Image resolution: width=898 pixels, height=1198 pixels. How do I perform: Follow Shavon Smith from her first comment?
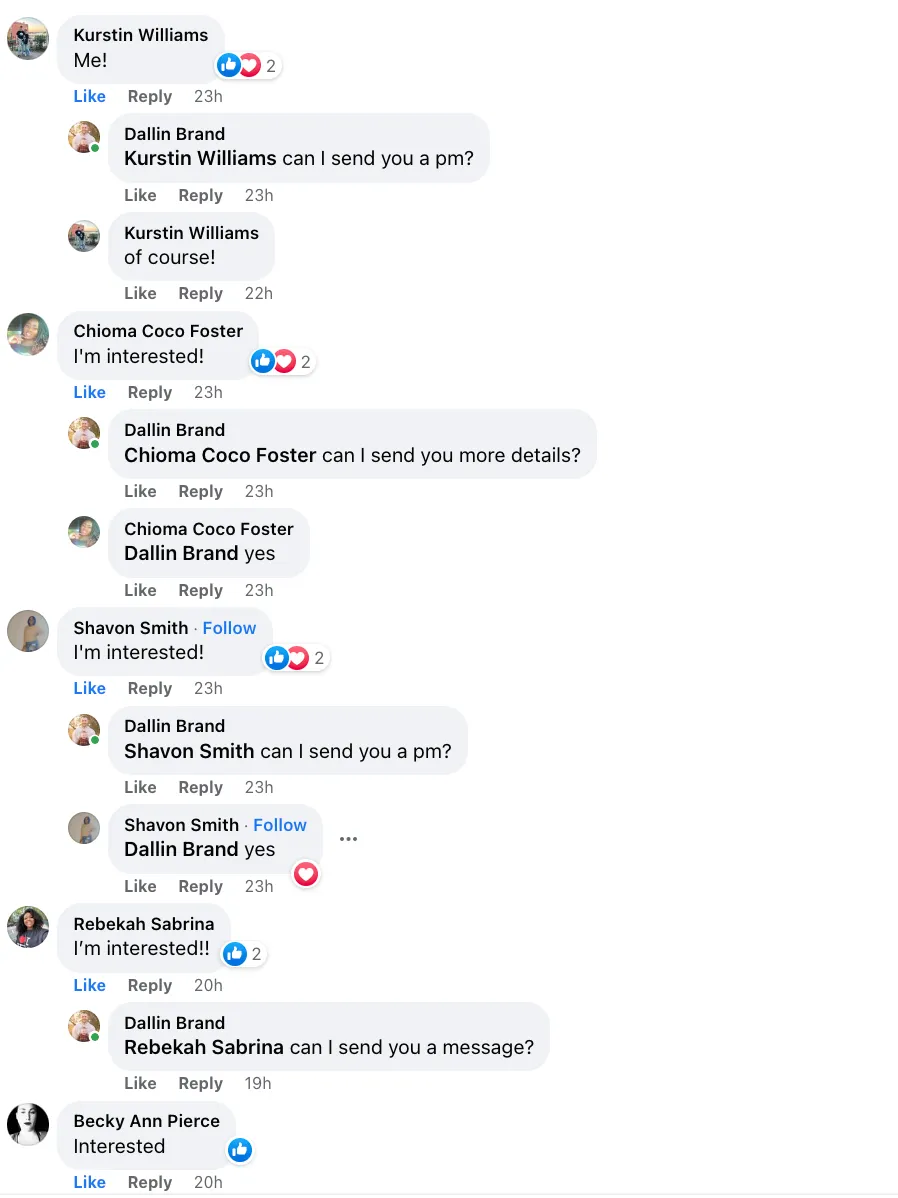229,628
